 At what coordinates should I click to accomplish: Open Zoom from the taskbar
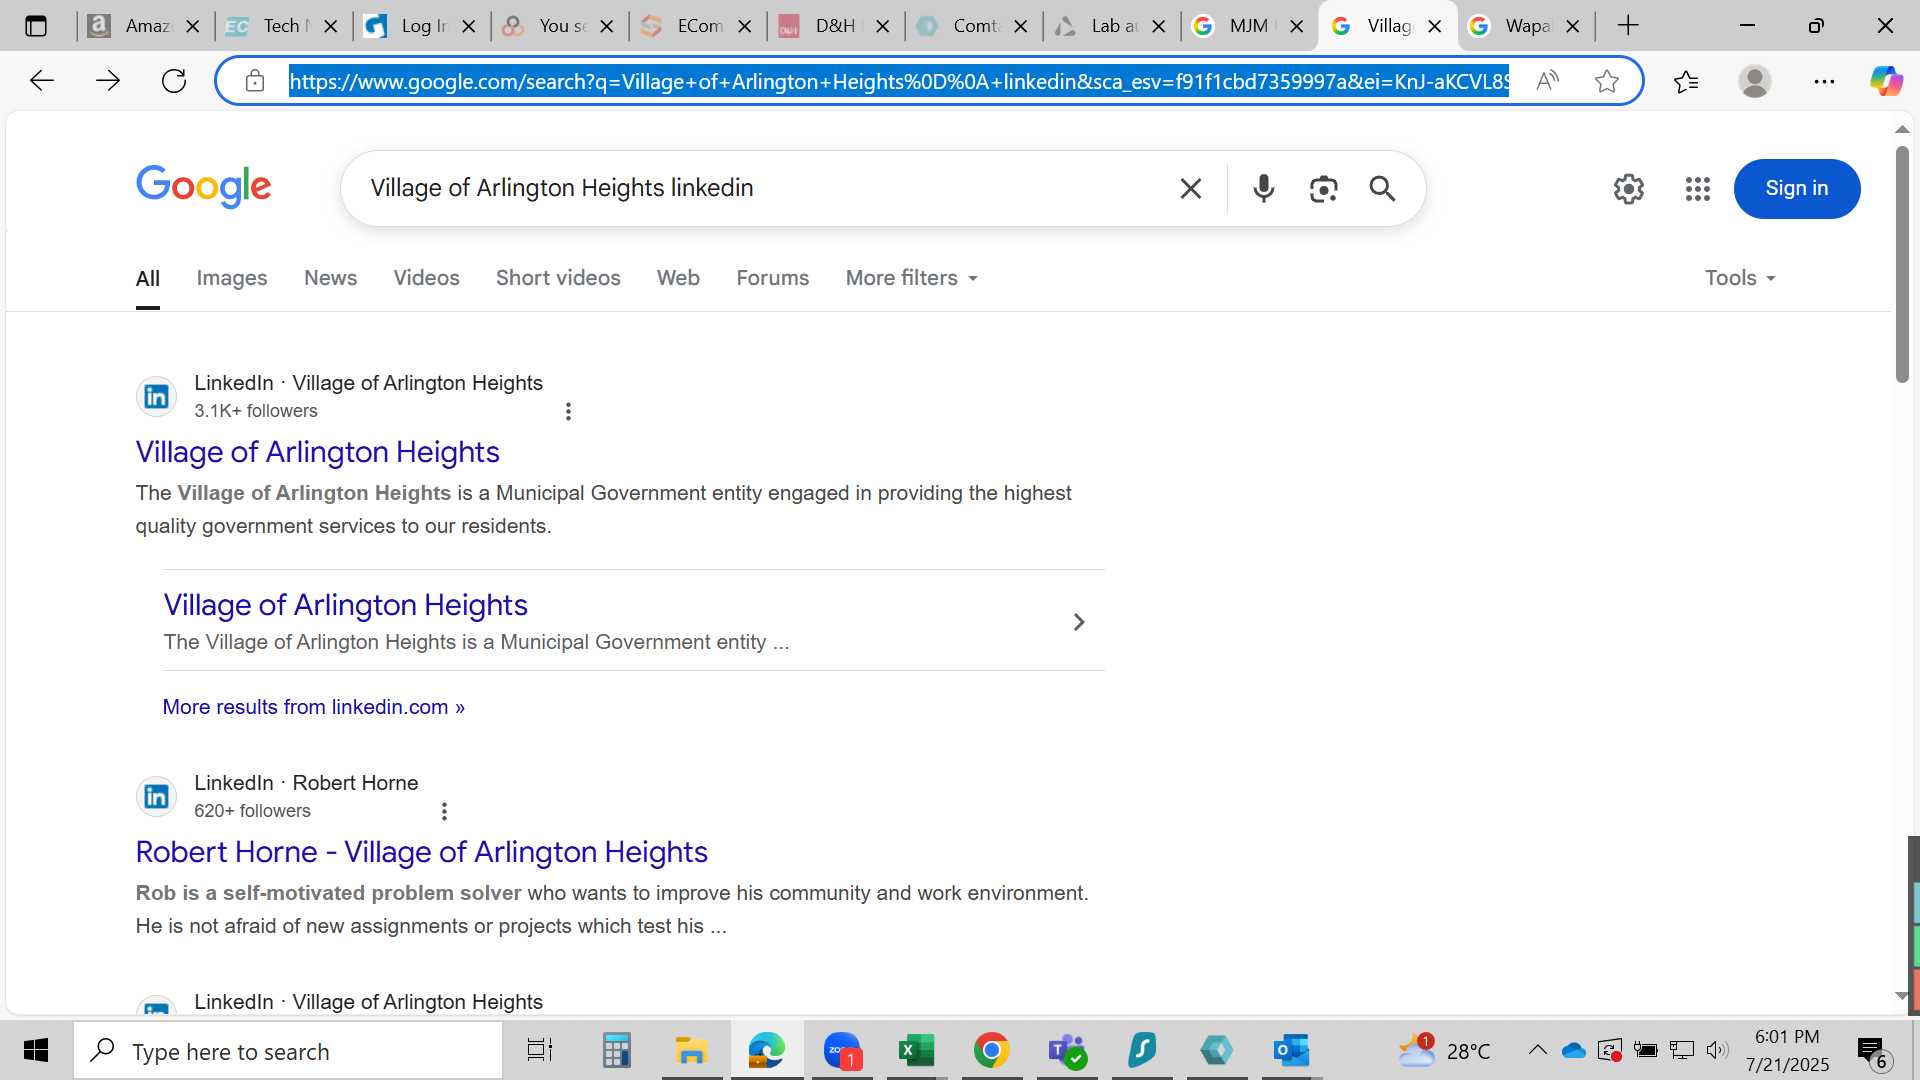842,1051
